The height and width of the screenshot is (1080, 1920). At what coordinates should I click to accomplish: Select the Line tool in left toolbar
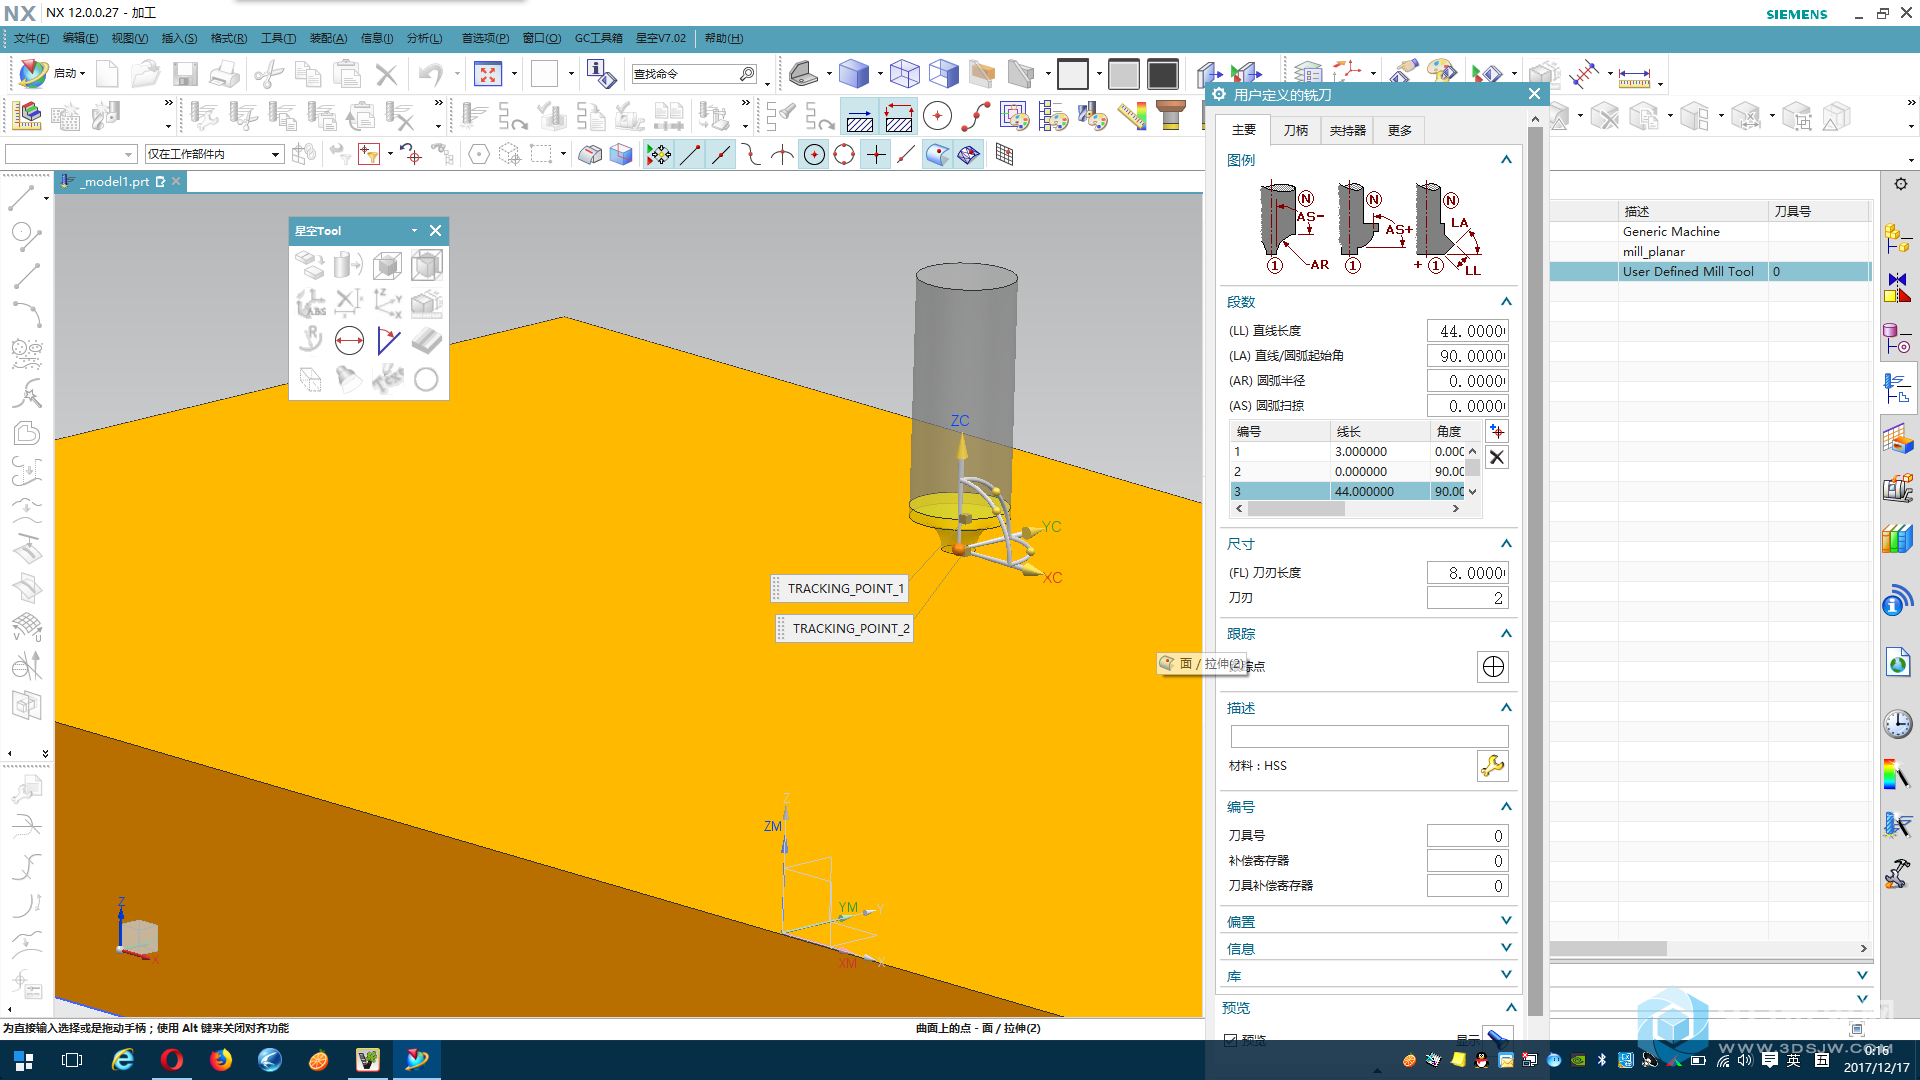pyautogui.click(x=22, y=198)
